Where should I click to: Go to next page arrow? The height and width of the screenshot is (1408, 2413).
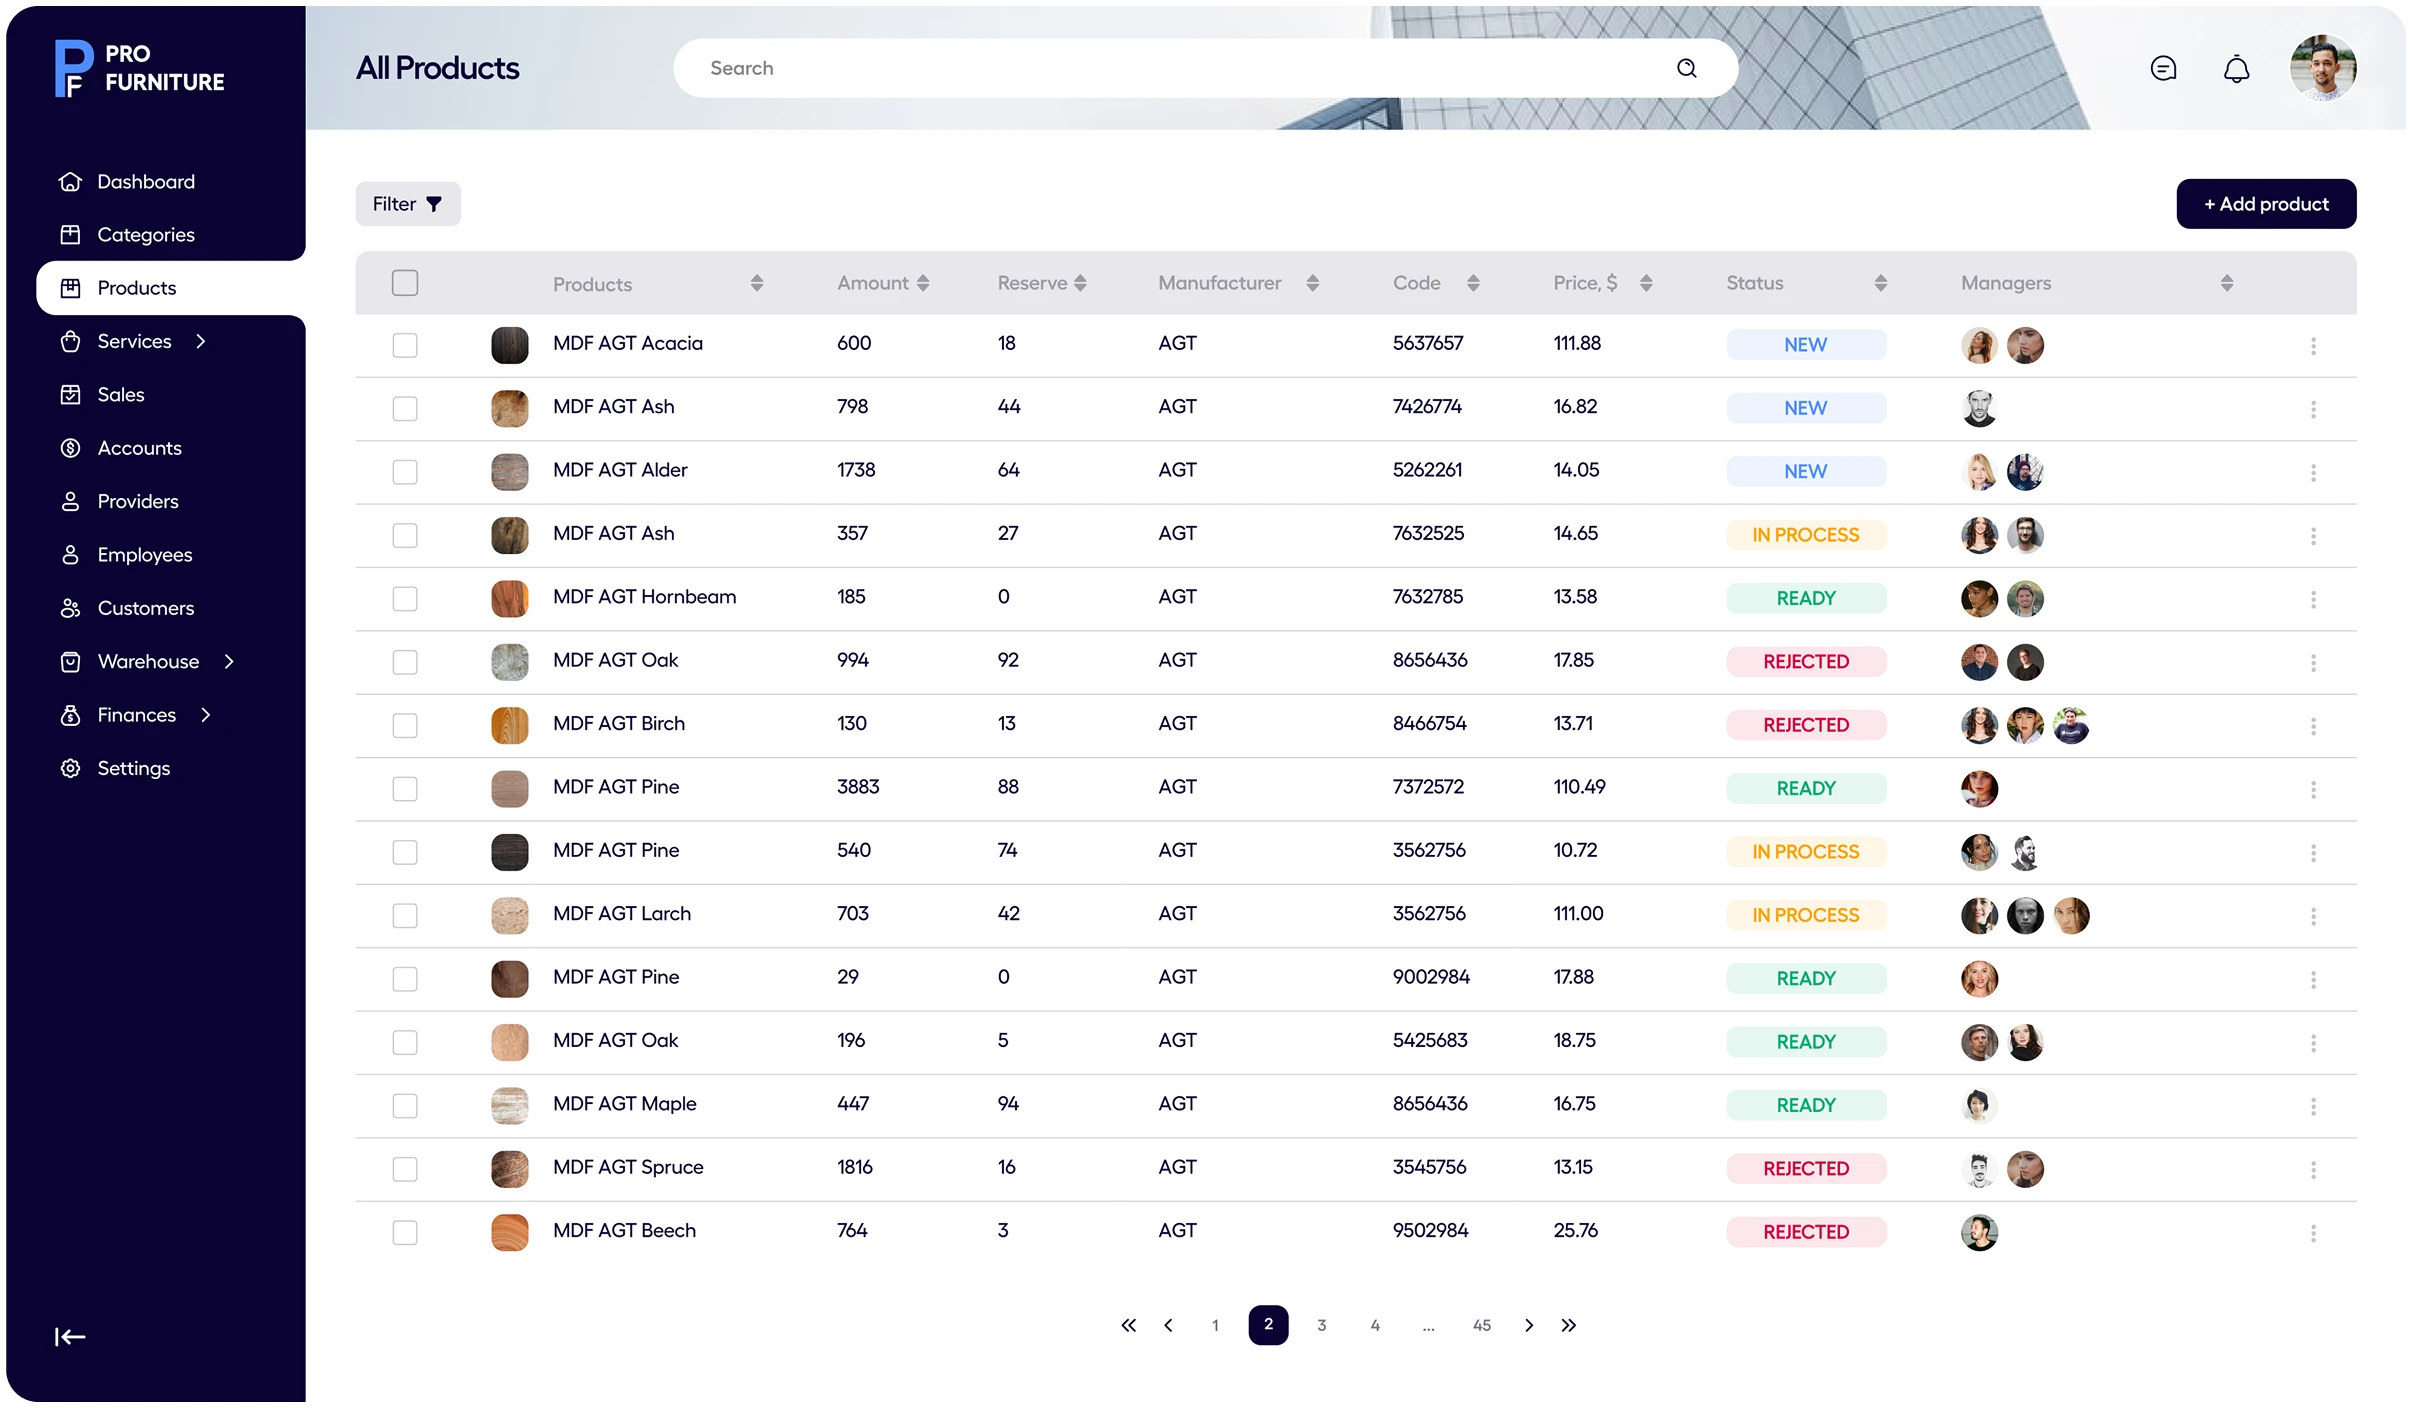1528,1325
